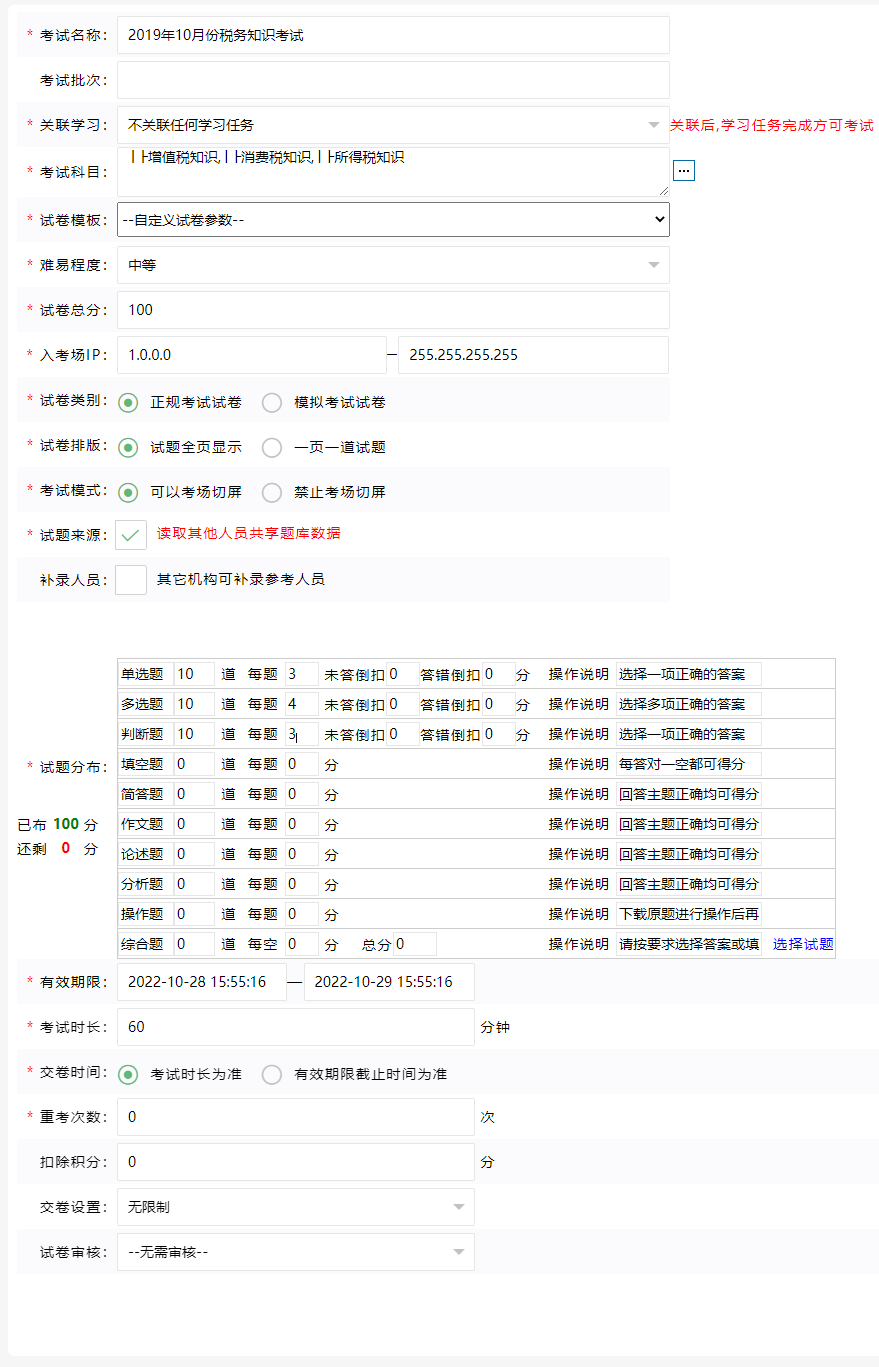
Task: Click the 考试科目 text area
Action: click(393, 172)
